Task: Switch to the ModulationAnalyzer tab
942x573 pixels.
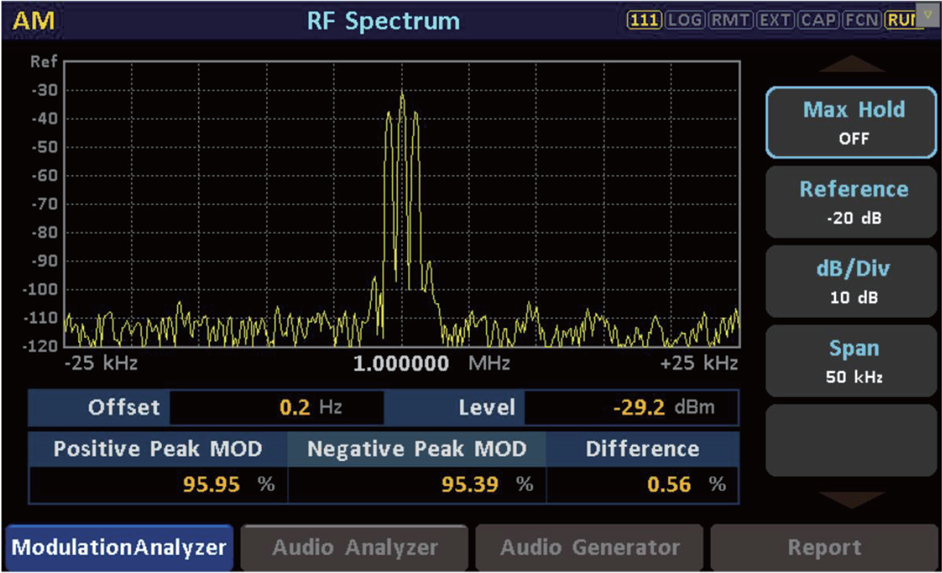Action: (x=119, y=548)
